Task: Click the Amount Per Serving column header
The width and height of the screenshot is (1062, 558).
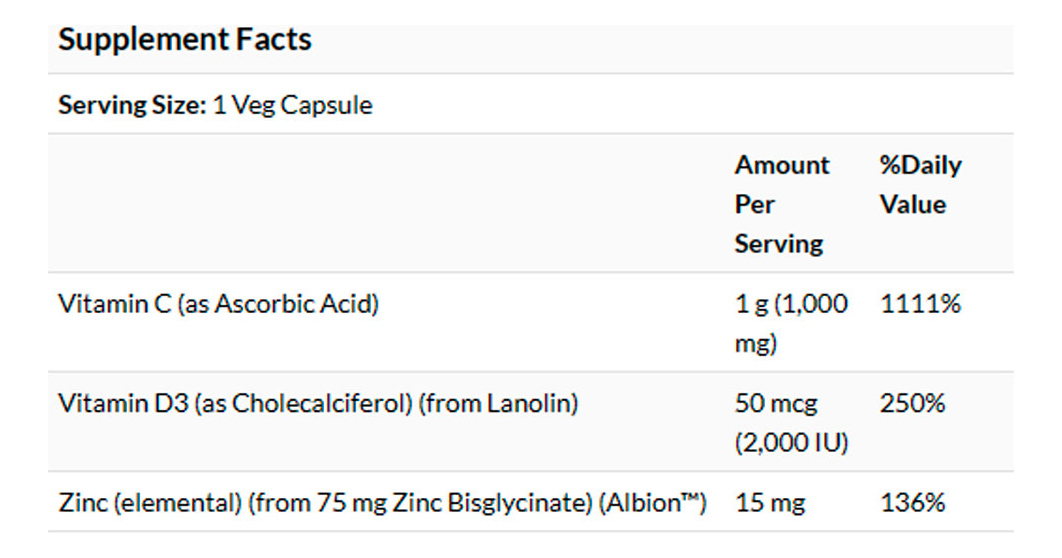Action: pyautogui.click(x=782, y=204)
